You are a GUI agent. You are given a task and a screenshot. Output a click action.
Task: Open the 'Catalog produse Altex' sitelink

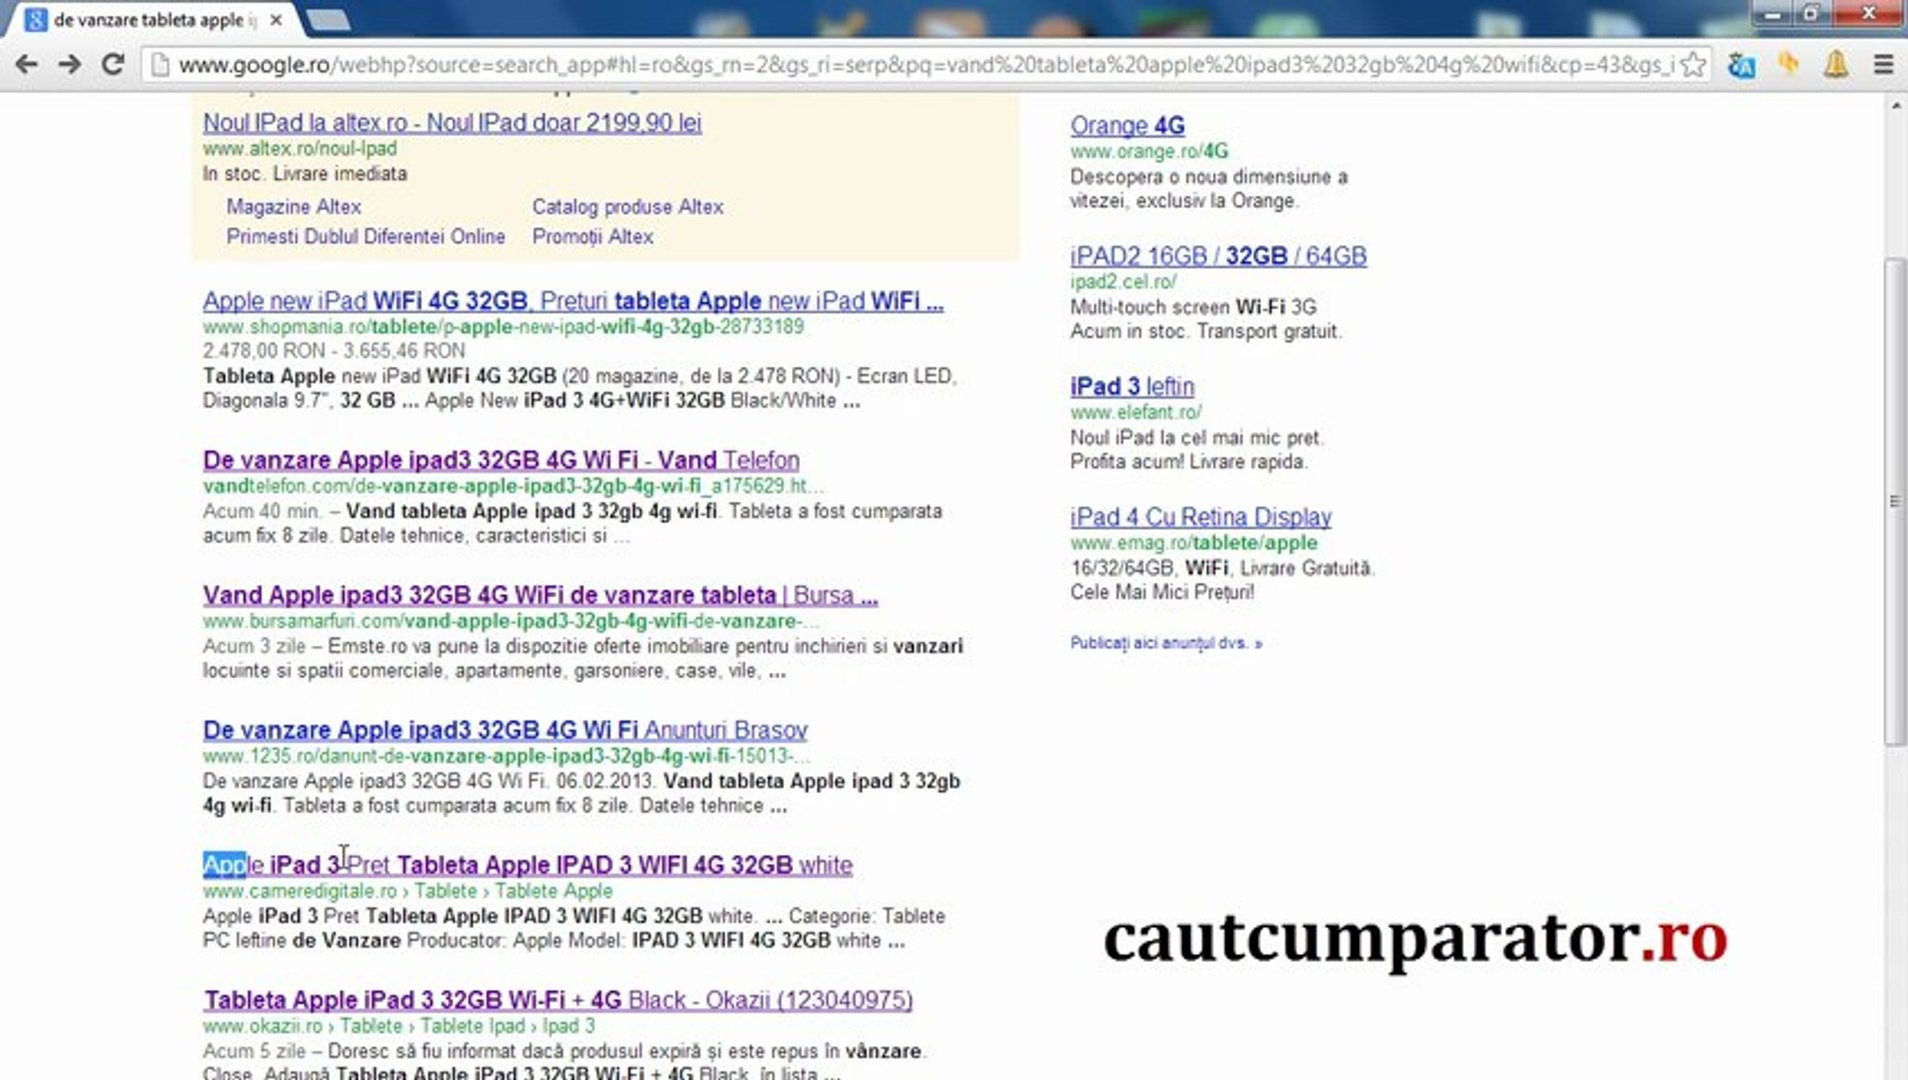pyautogui.click(x=627, y=207)
